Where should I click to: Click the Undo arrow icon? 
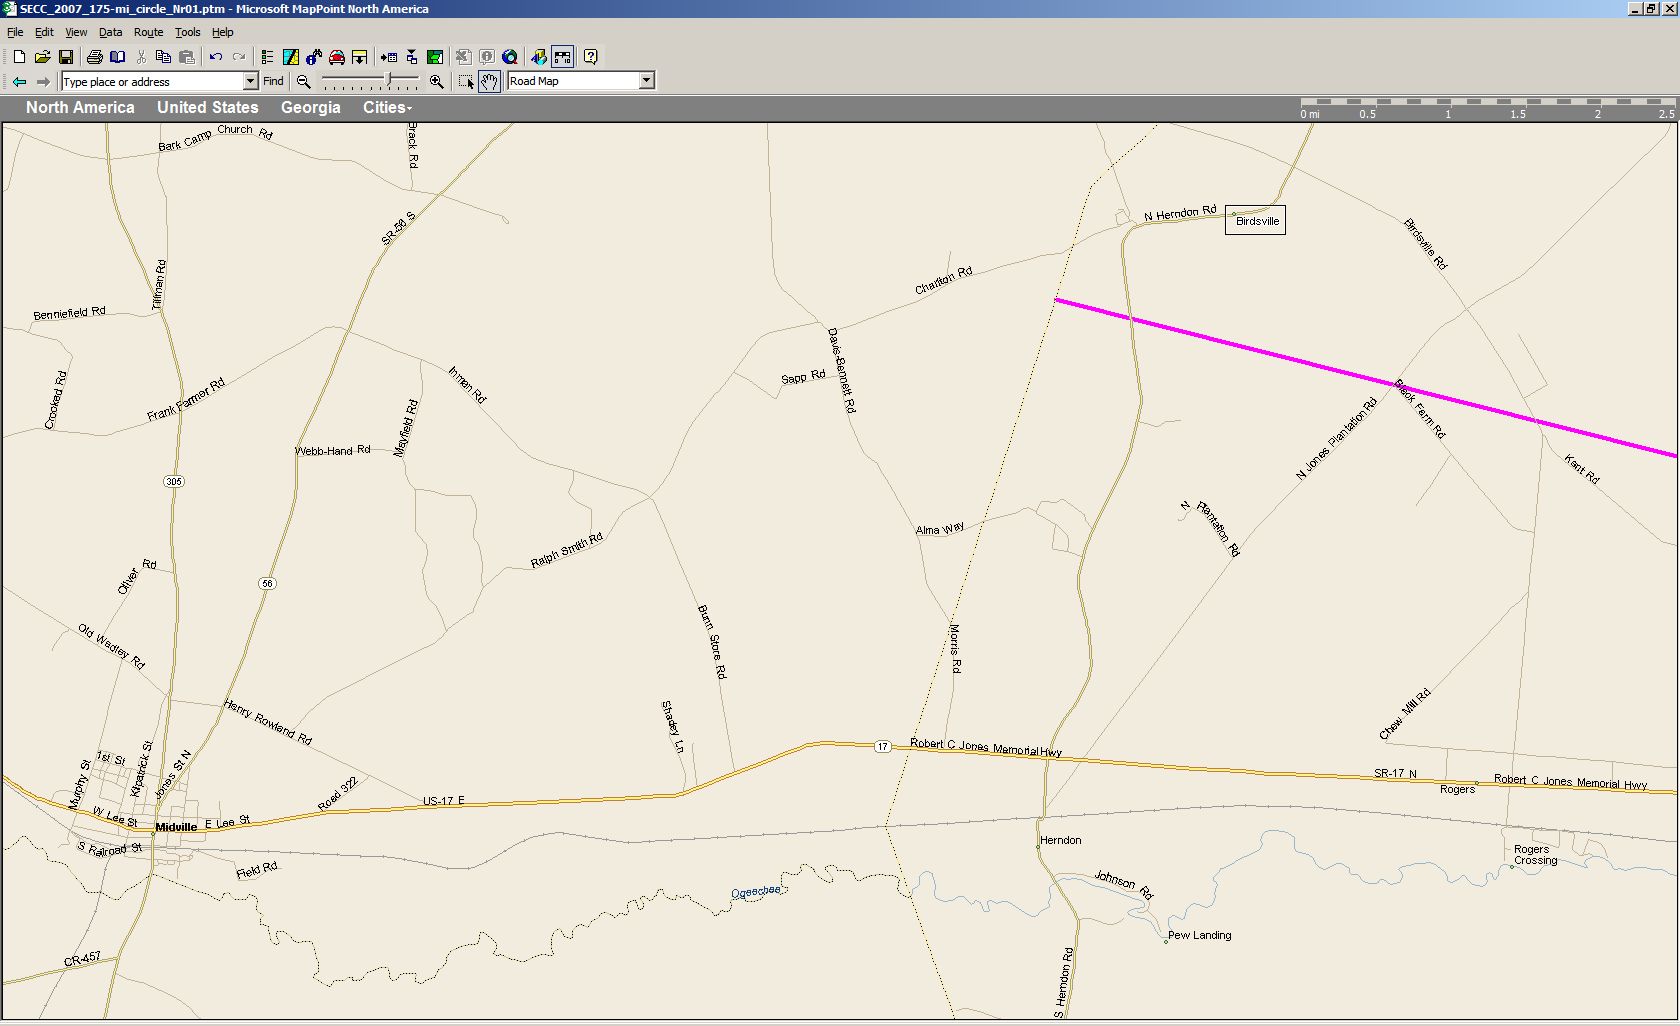tap(215, 57)
